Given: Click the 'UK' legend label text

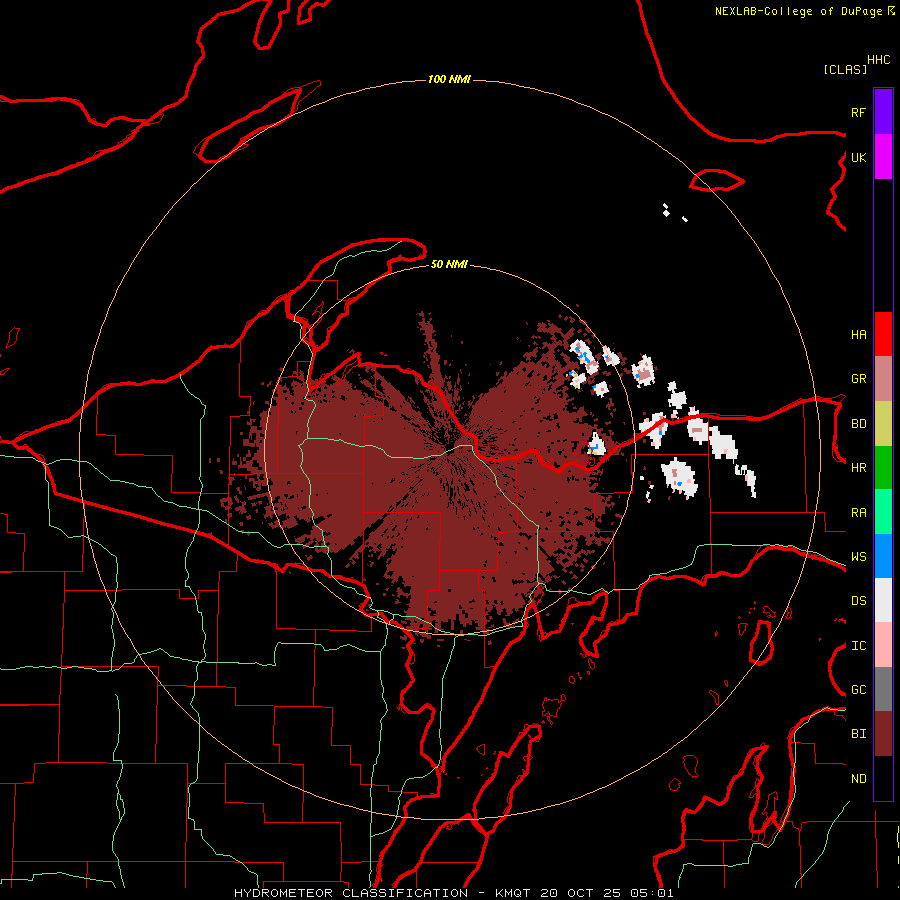Looking at the screenshot, I should click(858, 157).
